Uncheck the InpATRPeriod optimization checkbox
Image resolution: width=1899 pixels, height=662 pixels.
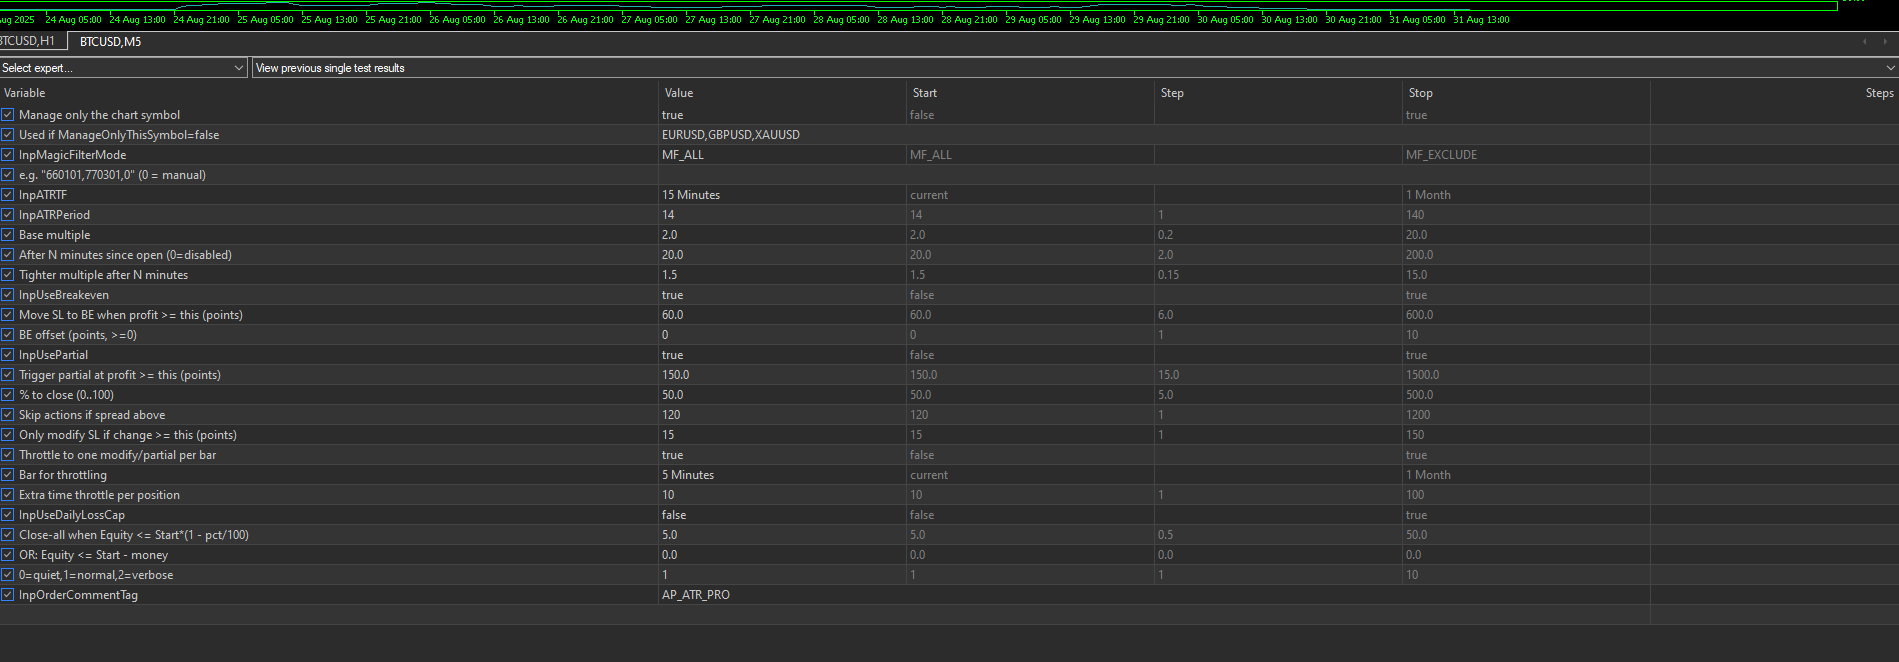(8, 215)
